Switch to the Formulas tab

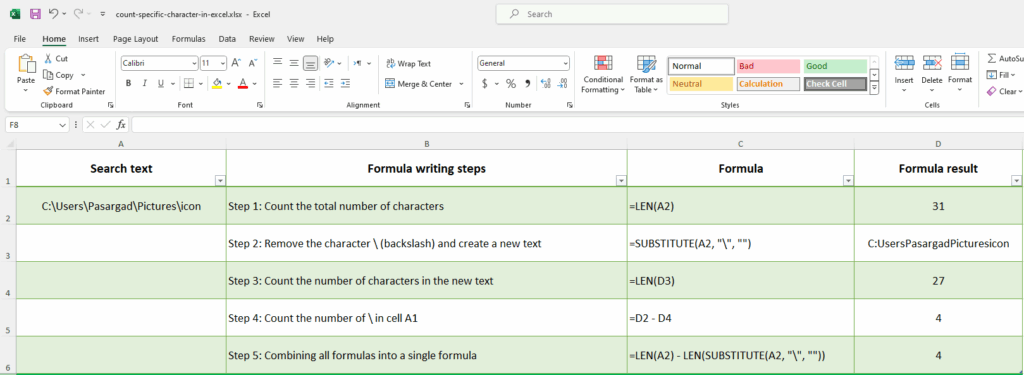point(189,39)
